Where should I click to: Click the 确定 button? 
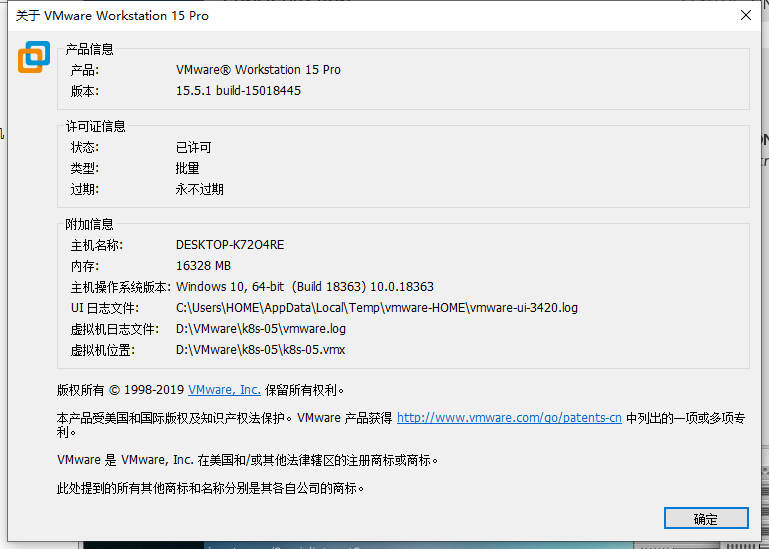click(x=706, y=518)
